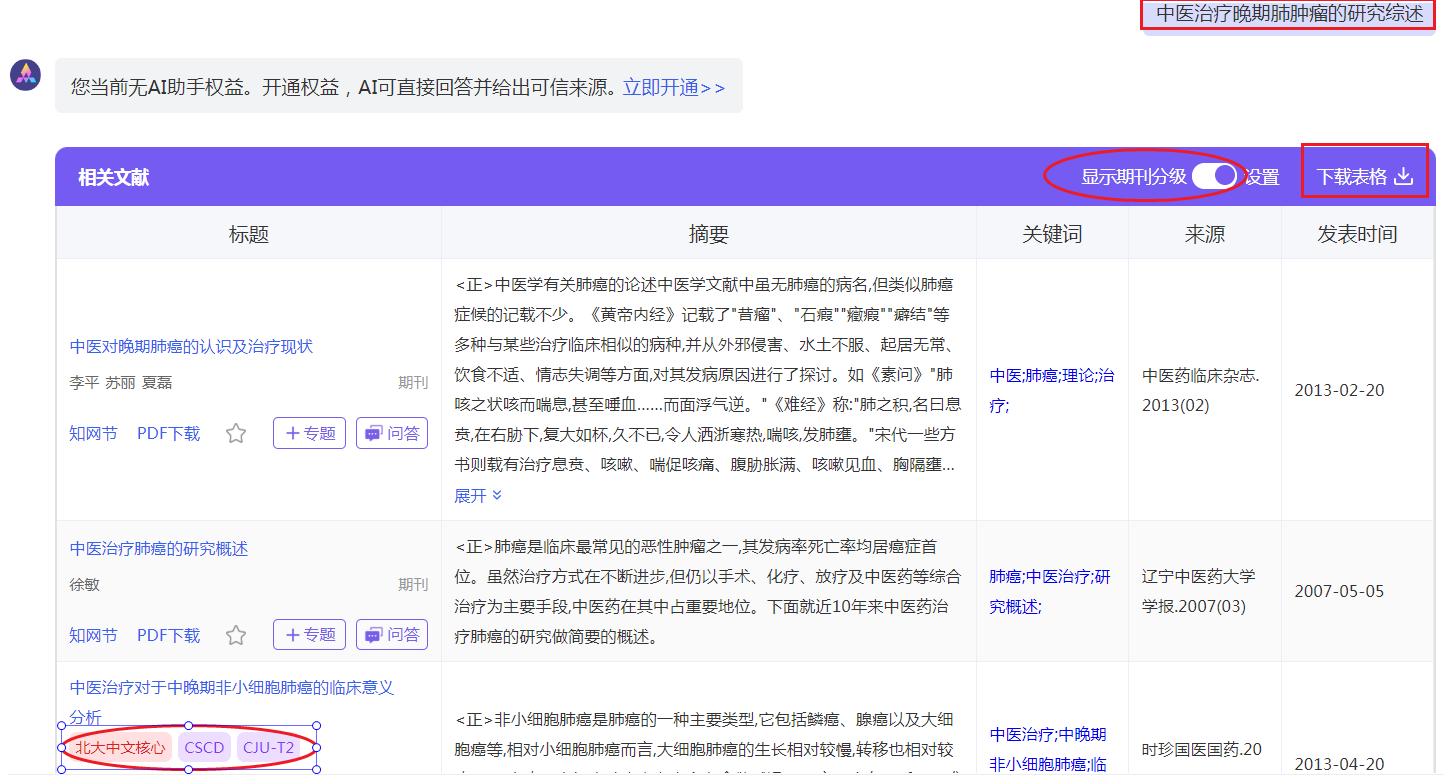The height and width of the screenshot is (784, 1444).
Task: Open article 中医治疗对于中晚期非小细胞肺癌的临床意义
Action: click(232, 702)
